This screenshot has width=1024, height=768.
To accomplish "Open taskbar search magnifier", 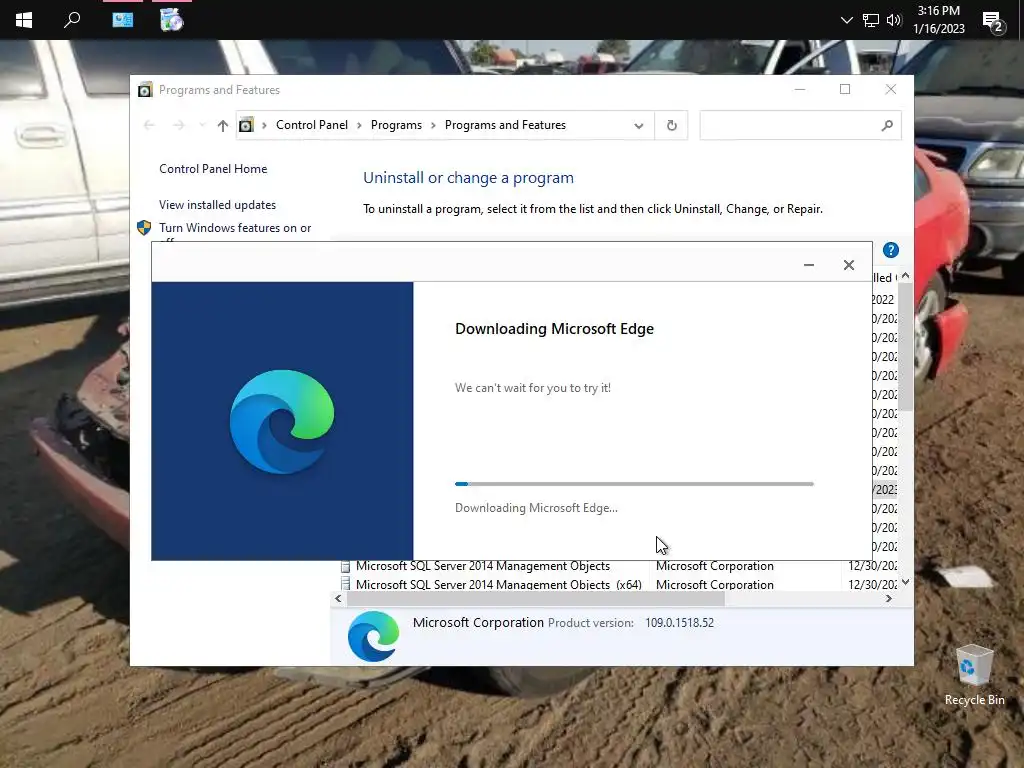I will coord(72,20).
